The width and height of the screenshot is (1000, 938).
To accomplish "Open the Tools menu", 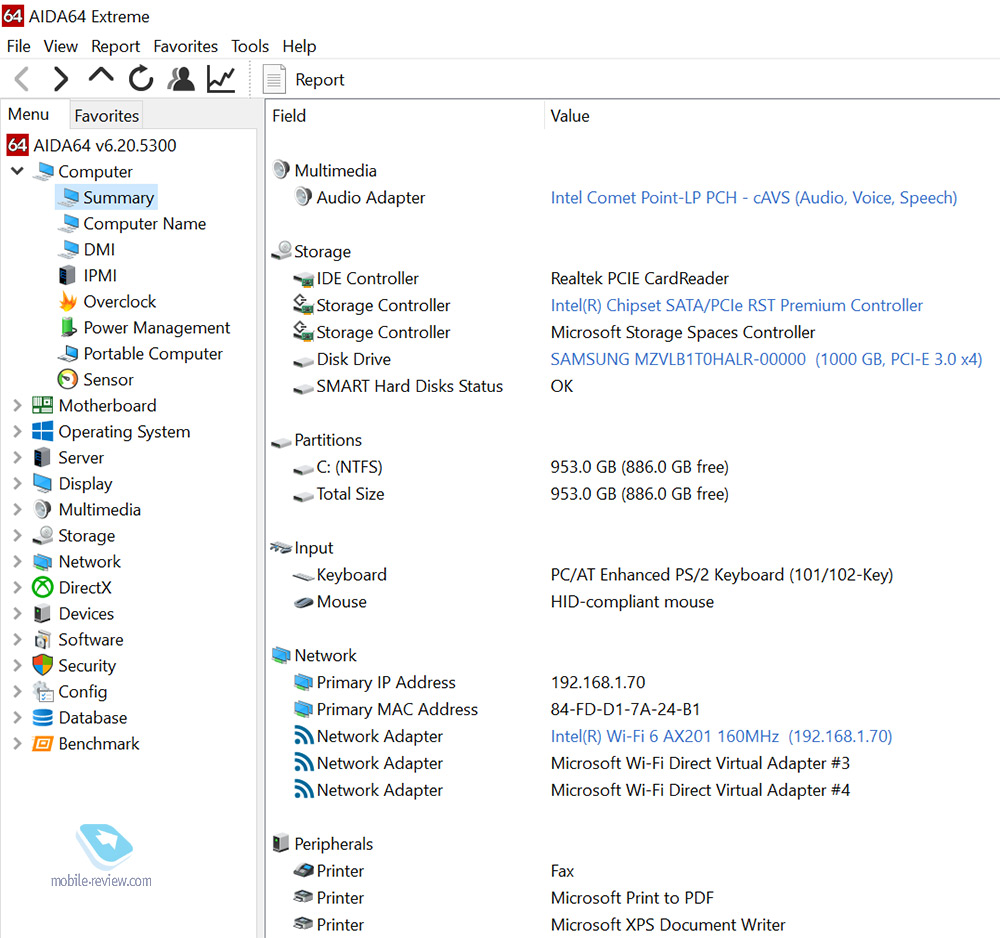I will click(250, 47).
